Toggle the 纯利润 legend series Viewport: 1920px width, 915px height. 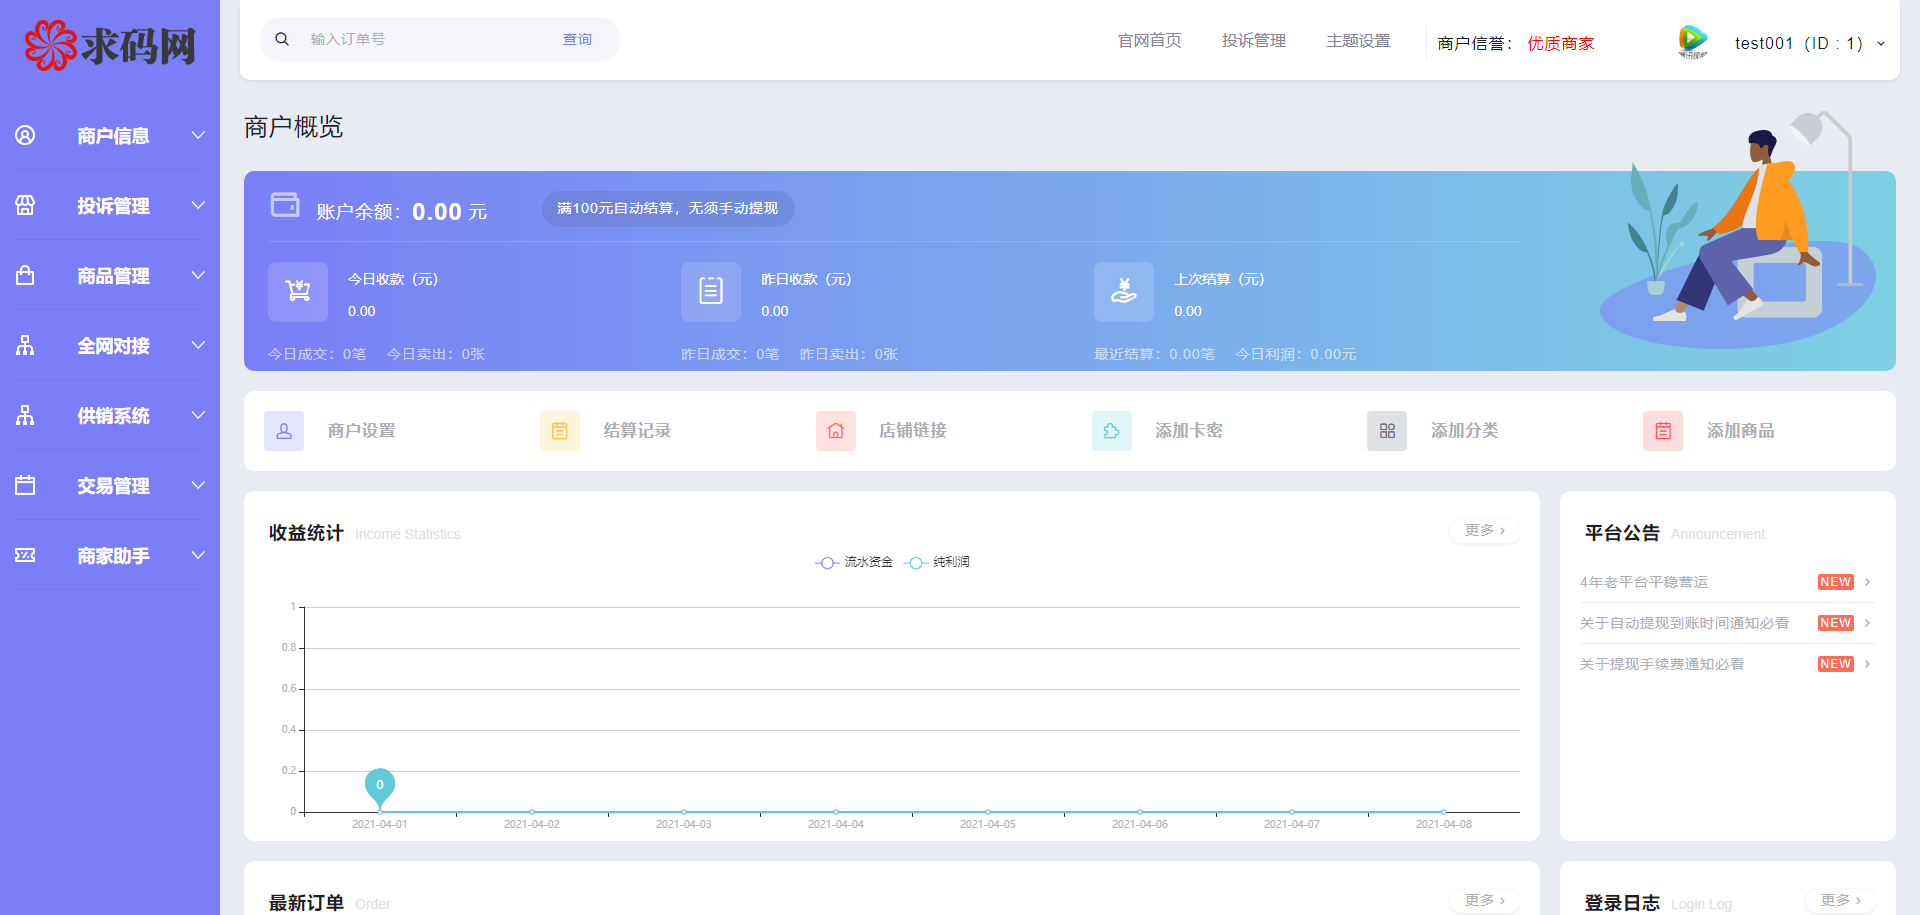(x=937, y=562)
